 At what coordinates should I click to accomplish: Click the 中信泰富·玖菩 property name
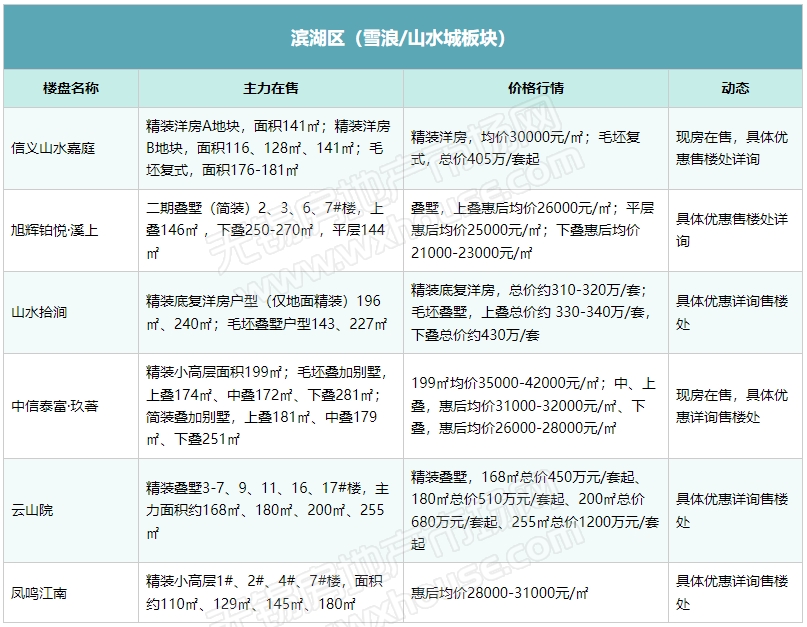[55, 406]
